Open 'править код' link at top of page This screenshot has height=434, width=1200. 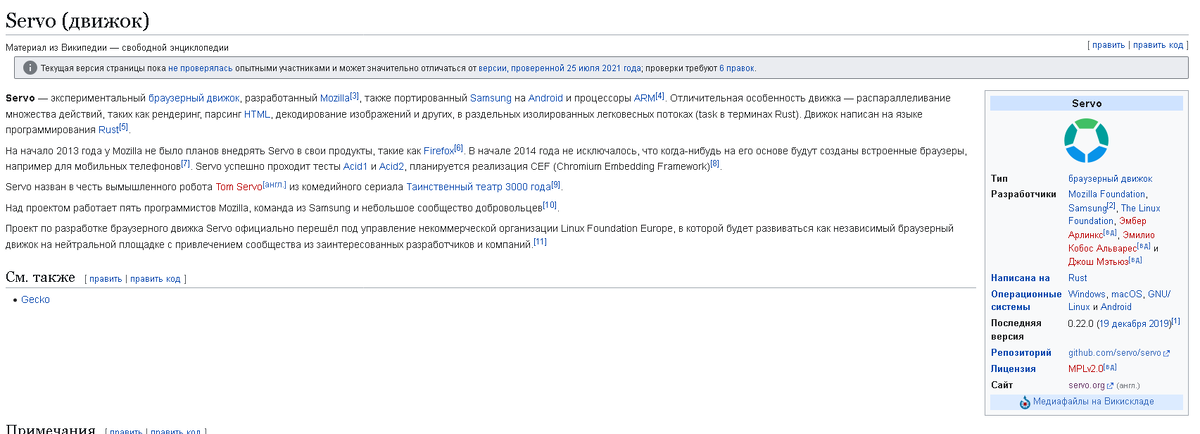pyautogui.click(x=1158, y=45)
